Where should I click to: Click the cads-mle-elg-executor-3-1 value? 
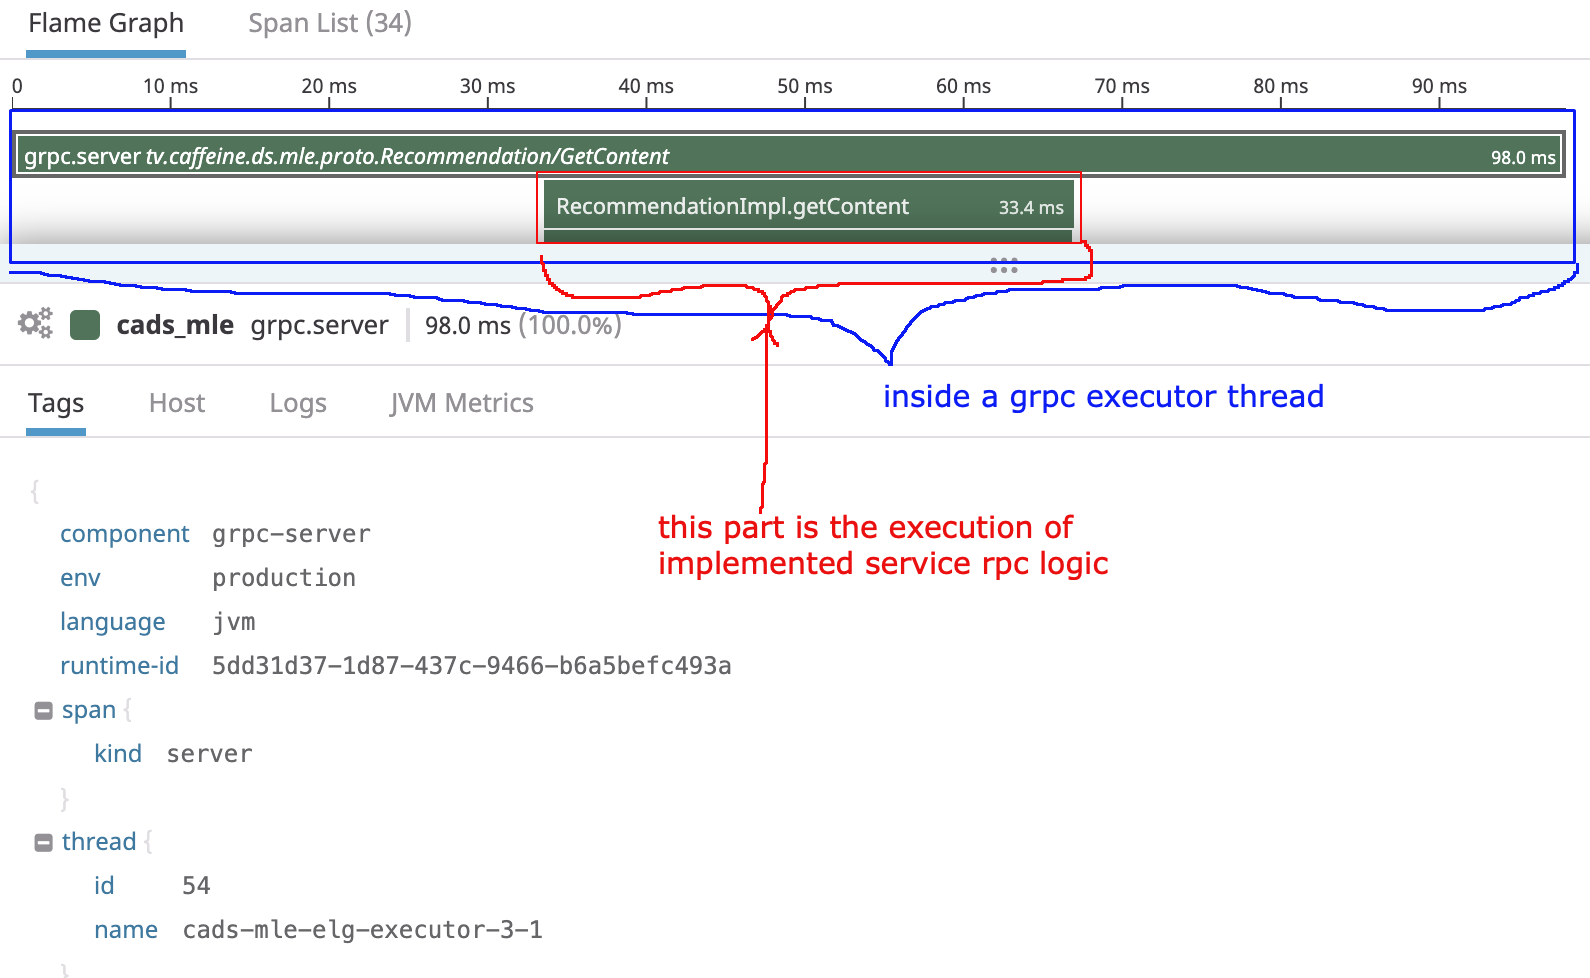click(x=363, y=930)
